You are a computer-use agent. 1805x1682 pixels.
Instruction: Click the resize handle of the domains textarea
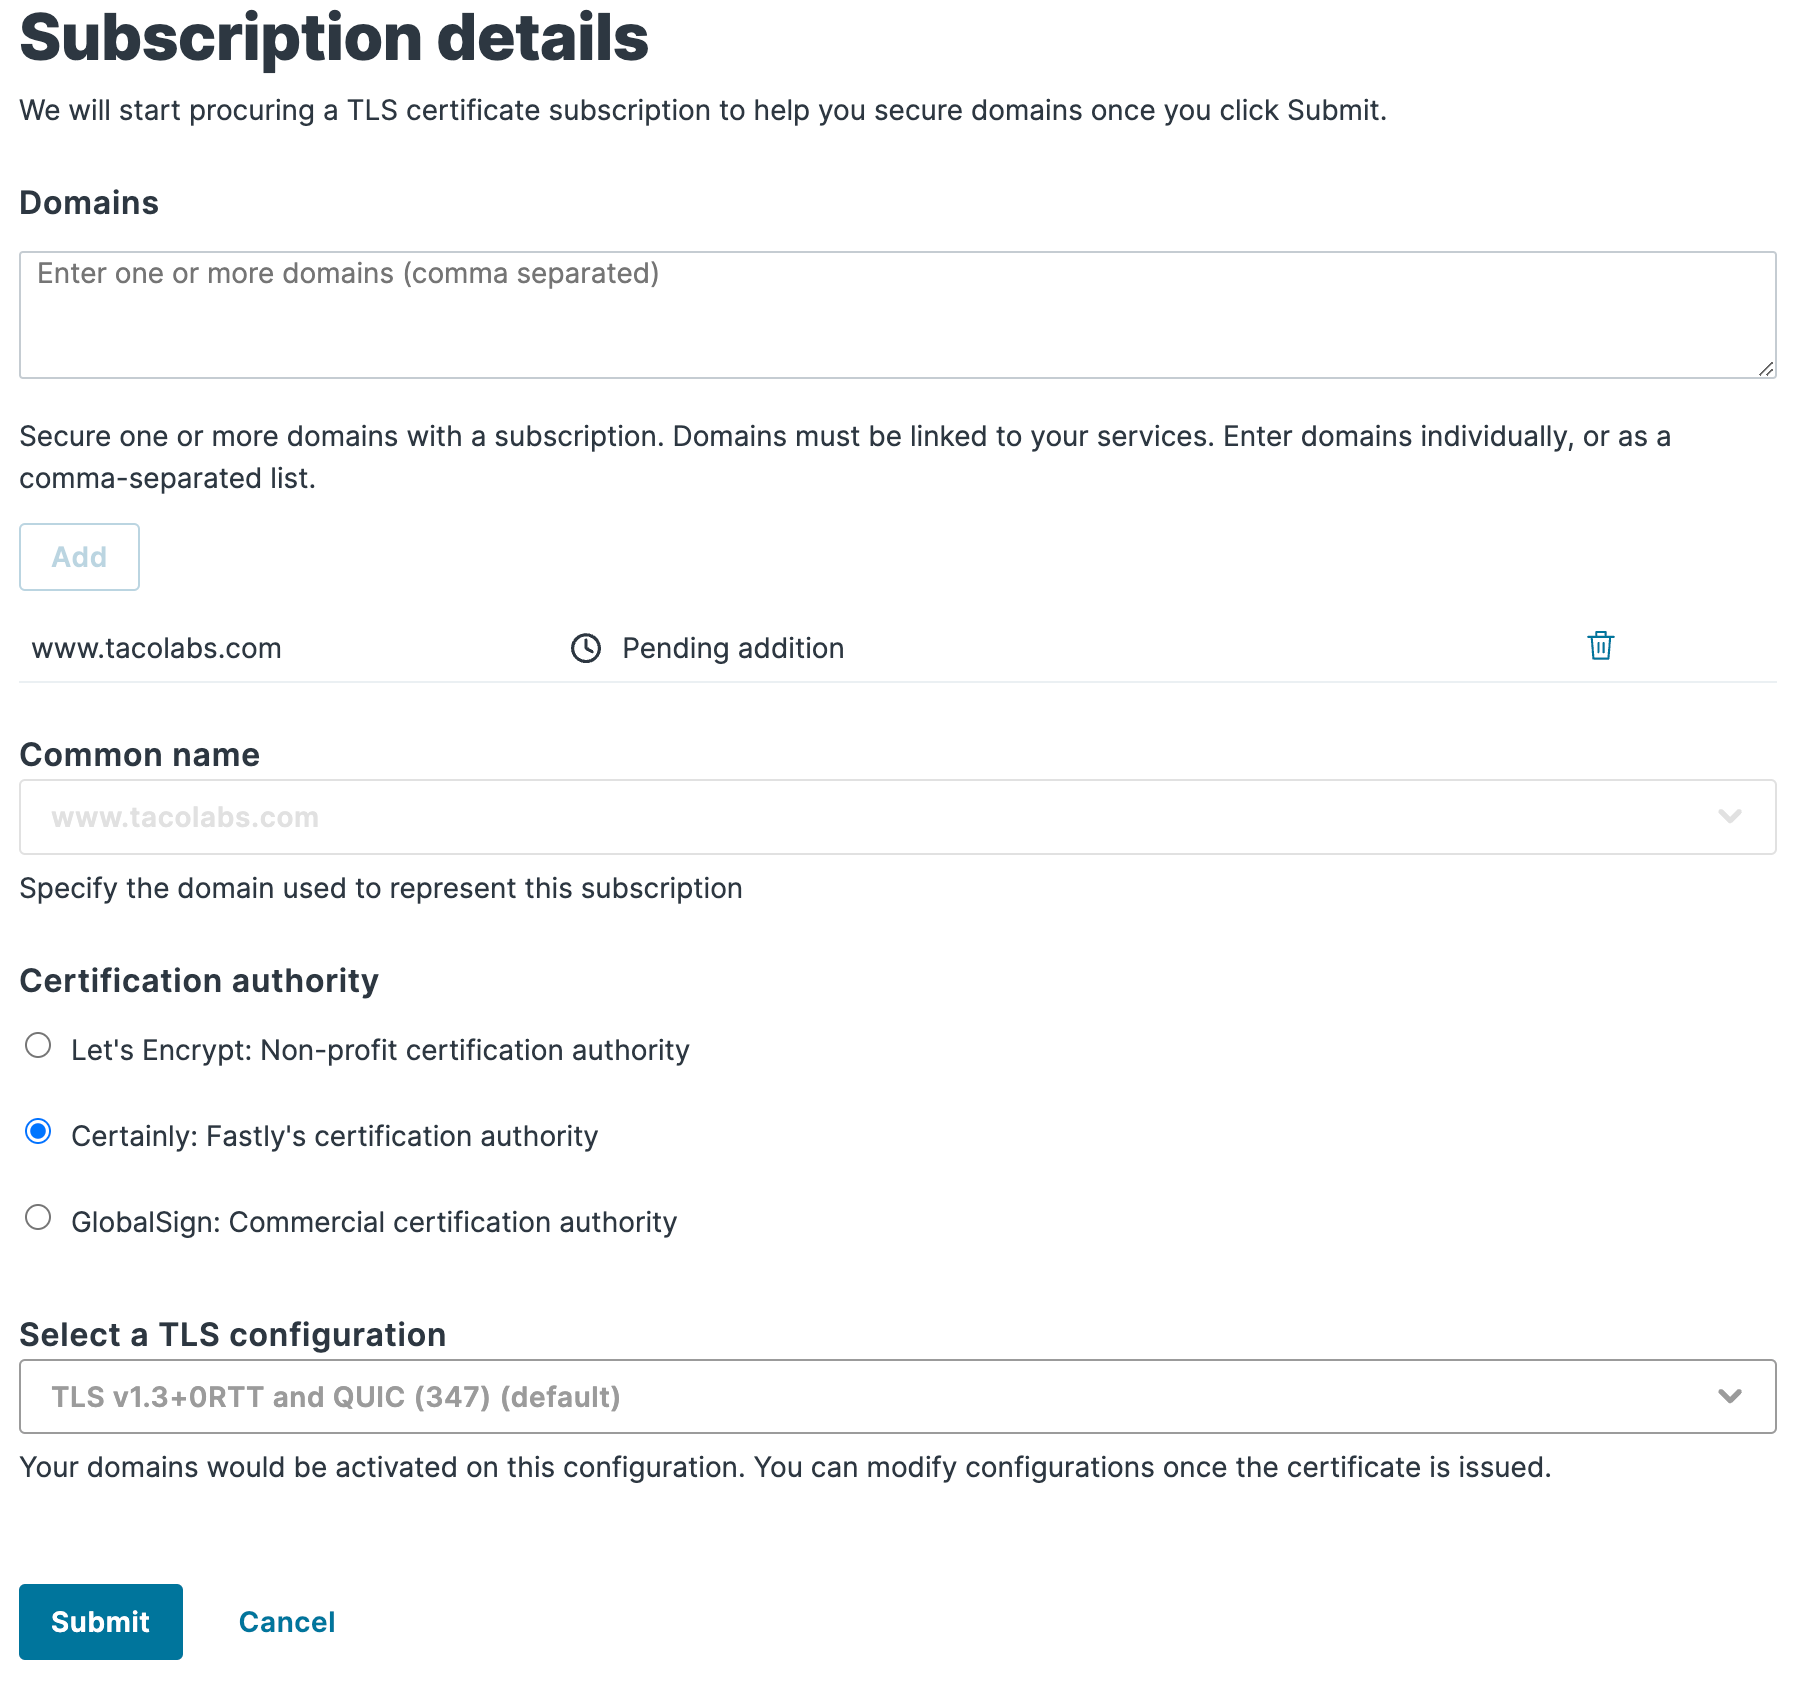point(1764,368)
